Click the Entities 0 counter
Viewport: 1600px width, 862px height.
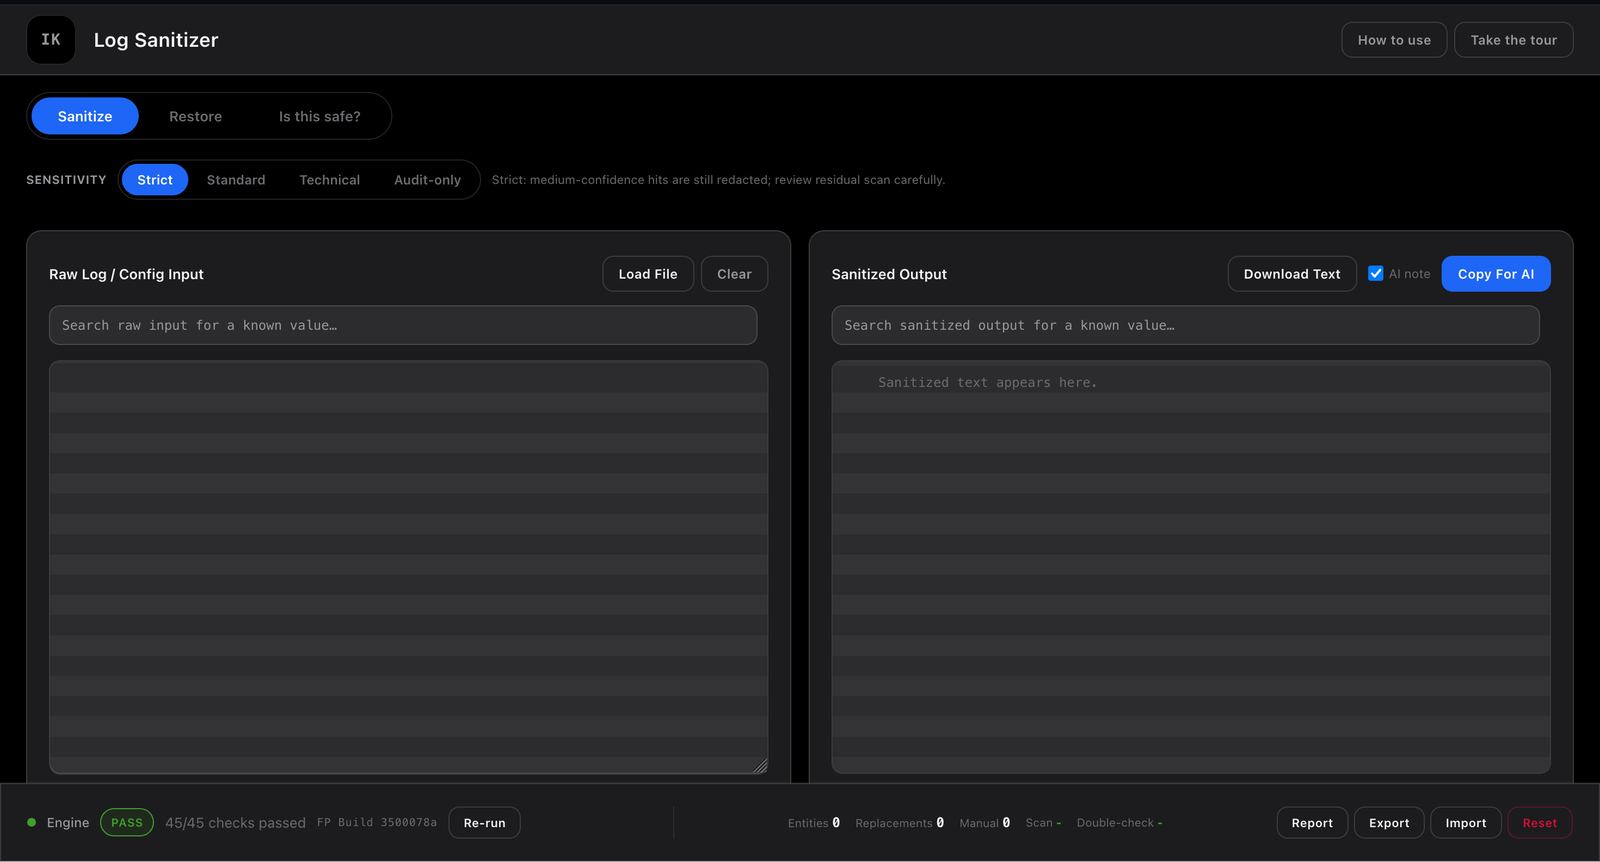pyautogui.click(x=814, y=823)
